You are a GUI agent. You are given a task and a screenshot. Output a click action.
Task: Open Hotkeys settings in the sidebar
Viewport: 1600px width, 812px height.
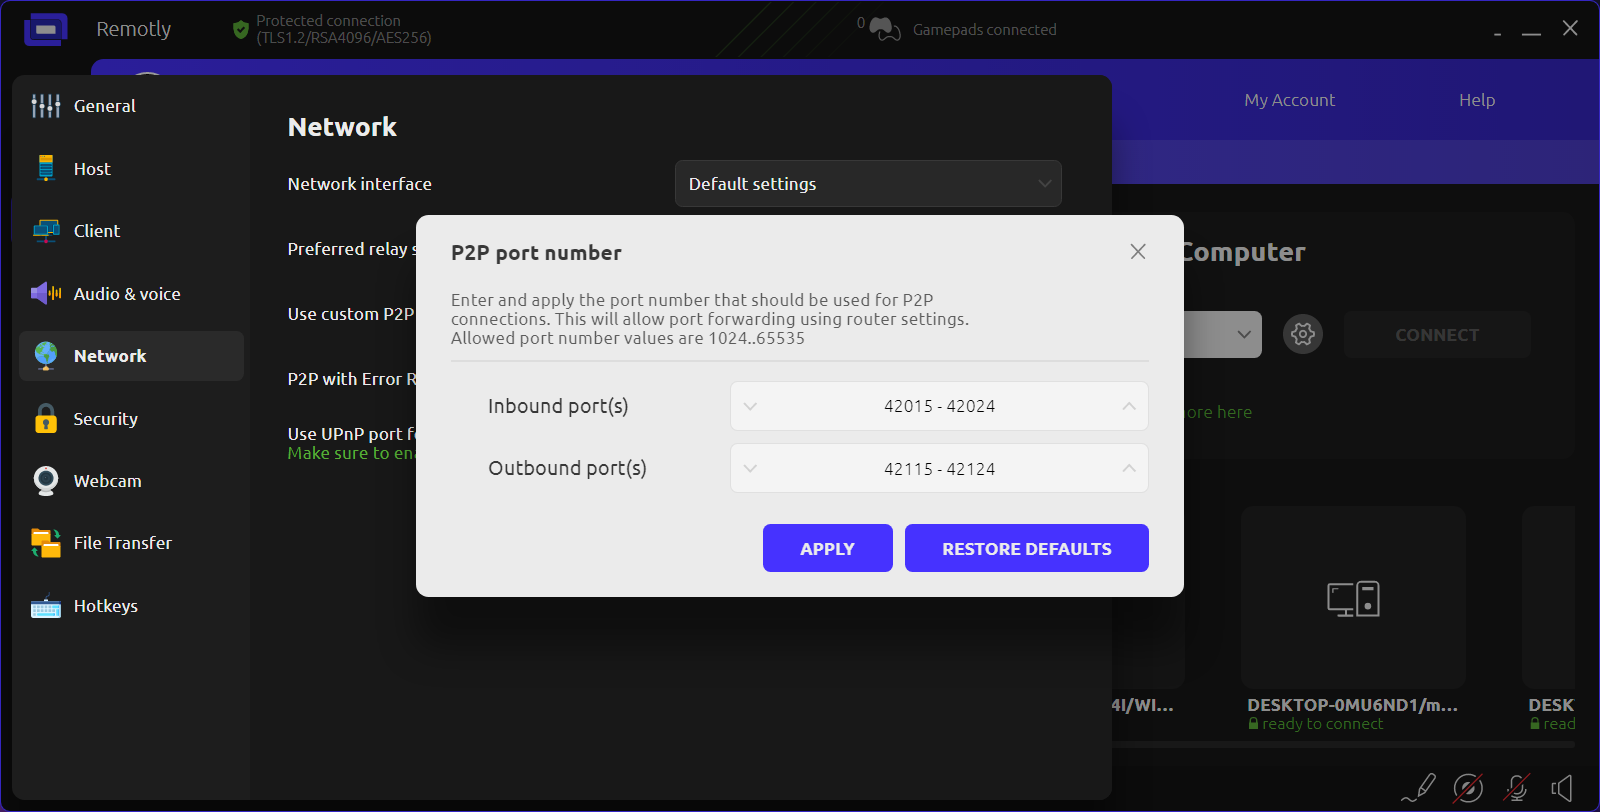(x=105, y=606)
